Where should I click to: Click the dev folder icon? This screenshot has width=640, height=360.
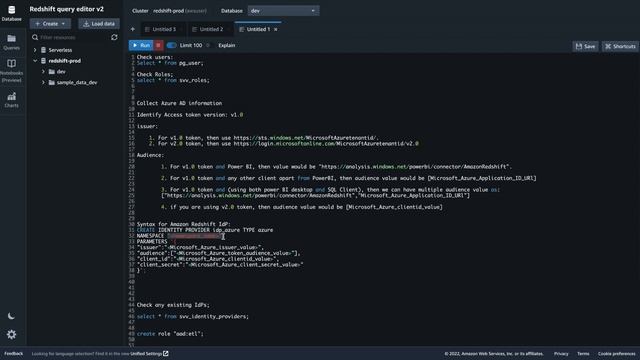[x=52, y=71]
